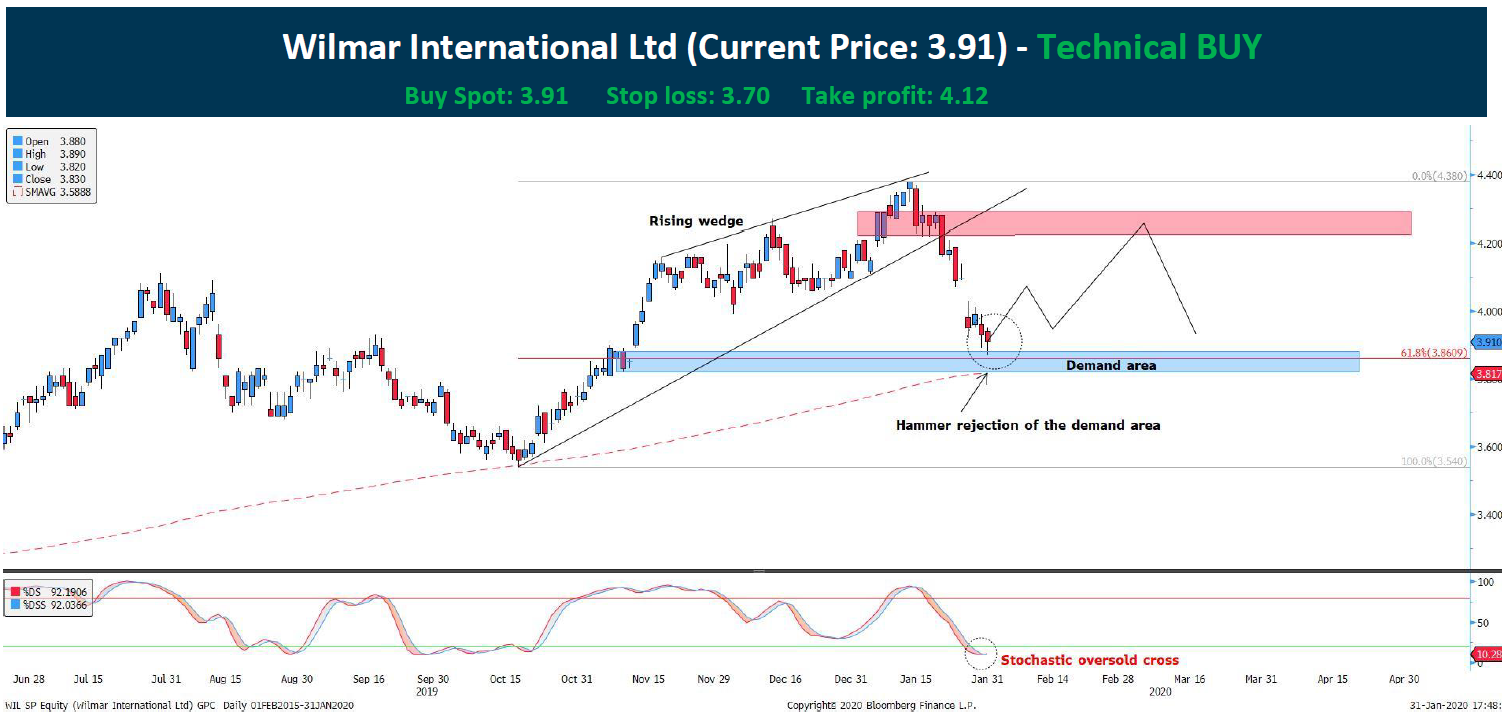Click the 'Rising wedge' annotation label
The image size is (1508, 719).
(696, 221)
